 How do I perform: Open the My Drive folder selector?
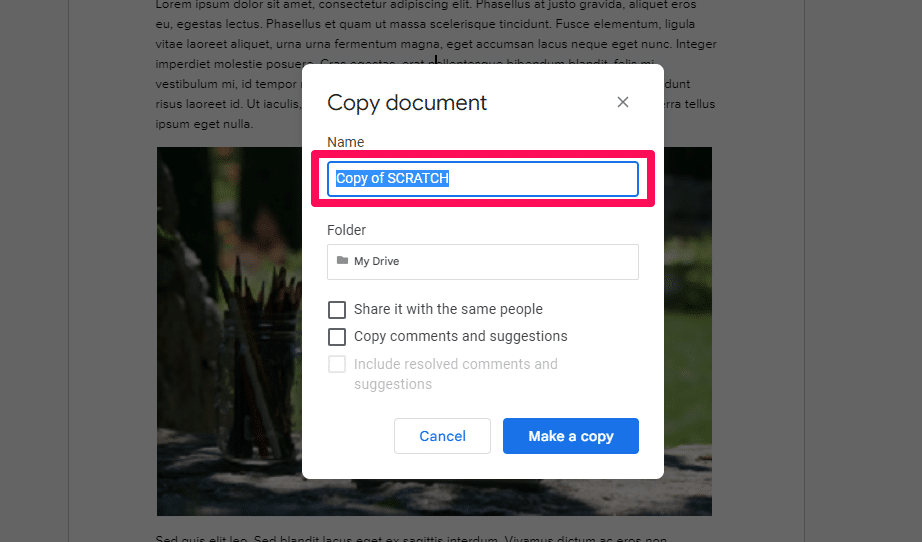(x=482, y=261)
